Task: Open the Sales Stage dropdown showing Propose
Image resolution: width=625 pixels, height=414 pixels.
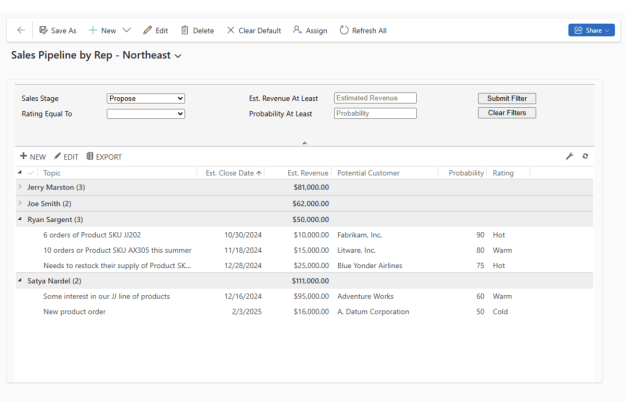Action: (145, 98)
